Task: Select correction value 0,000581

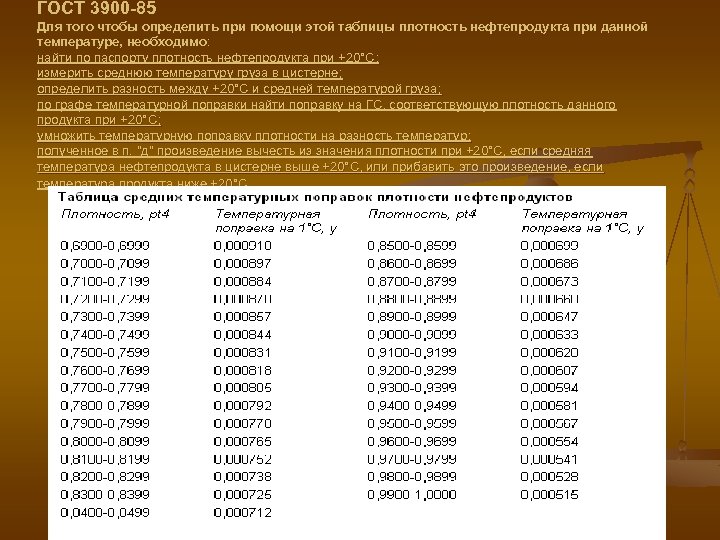Action: [x=549, y=406]
